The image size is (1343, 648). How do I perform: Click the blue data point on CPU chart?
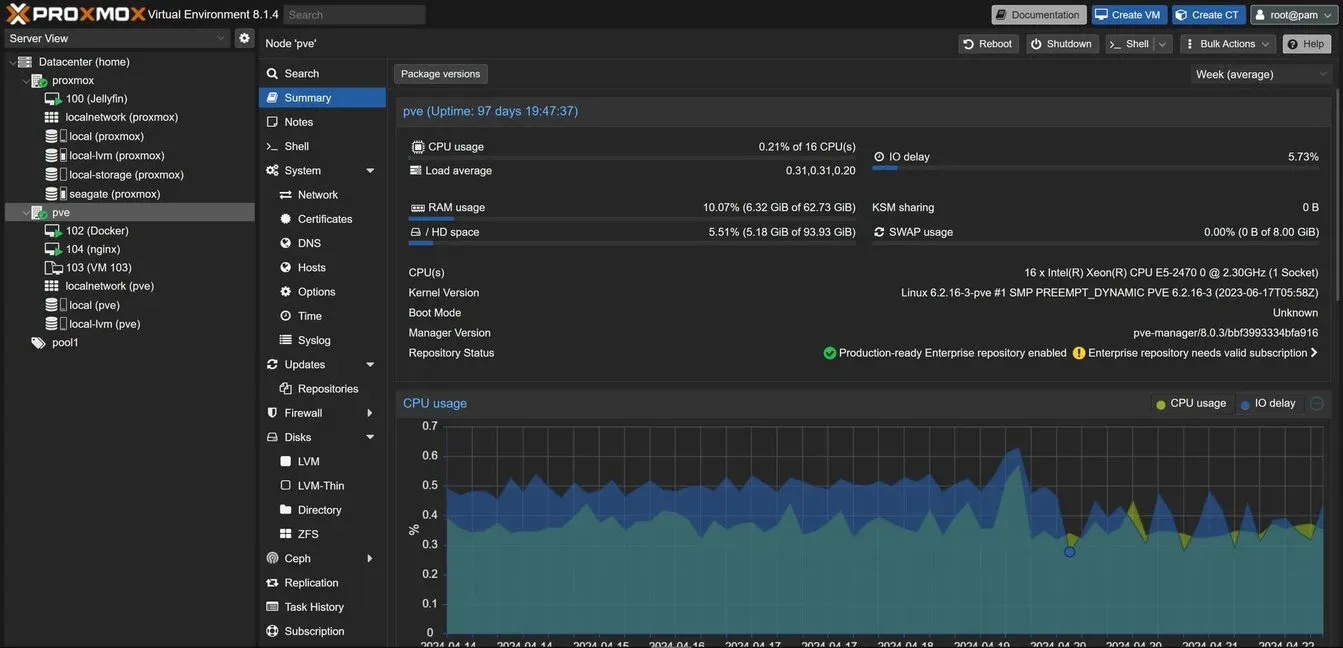point(1070,552)
